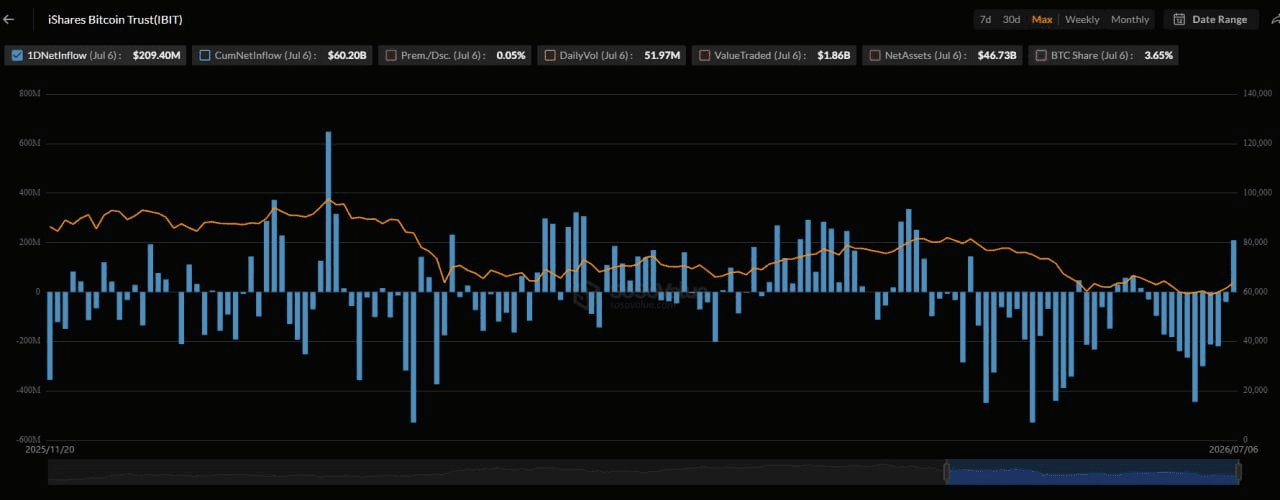Viewport: 1280px width, 500px height.
Task: Click the back arrow icon
Action: pos(9,19)
